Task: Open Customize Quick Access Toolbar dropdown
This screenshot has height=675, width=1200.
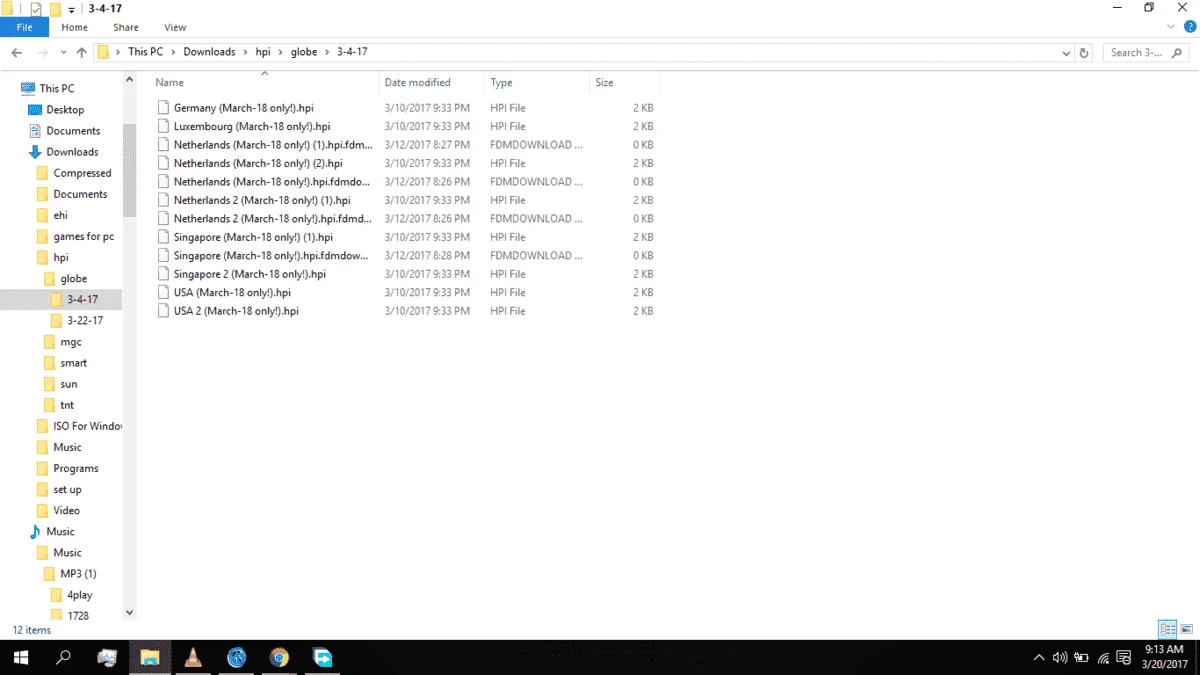Action: tap(71, 9)
